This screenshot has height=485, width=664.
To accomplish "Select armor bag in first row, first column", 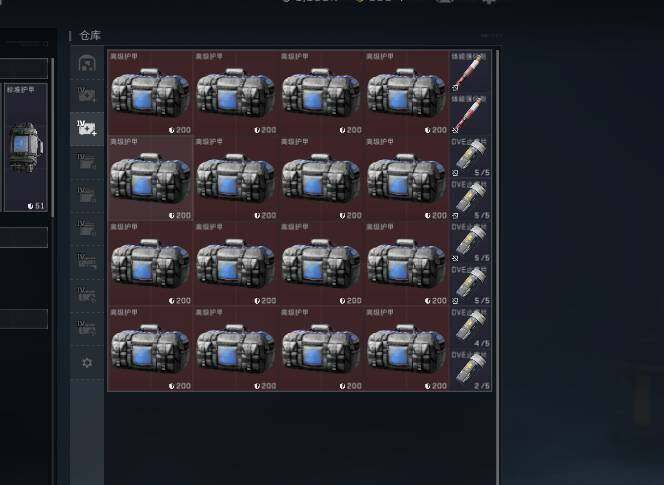I will 150,92.
